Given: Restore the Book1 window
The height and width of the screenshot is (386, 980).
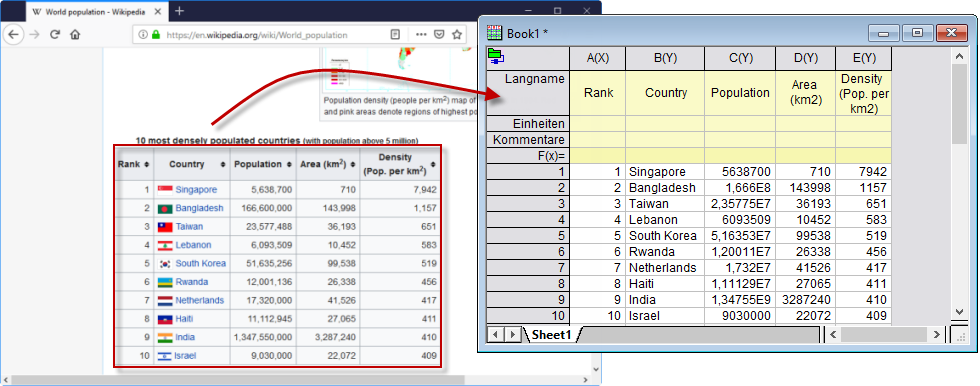Looking at the screenshot, I should (917, 34).
